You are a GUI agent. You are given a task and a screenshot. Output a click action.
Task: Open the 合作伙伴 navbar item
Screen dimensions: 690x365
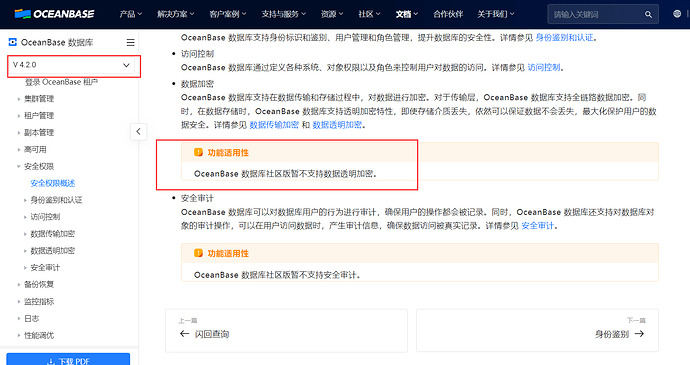(448, 14)
